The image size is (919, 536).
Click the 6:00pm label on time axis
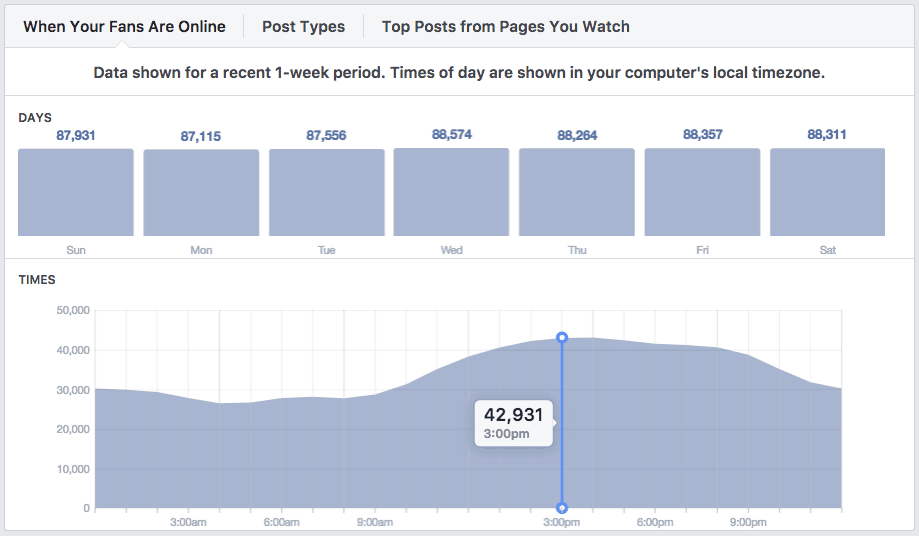[655, 522]
